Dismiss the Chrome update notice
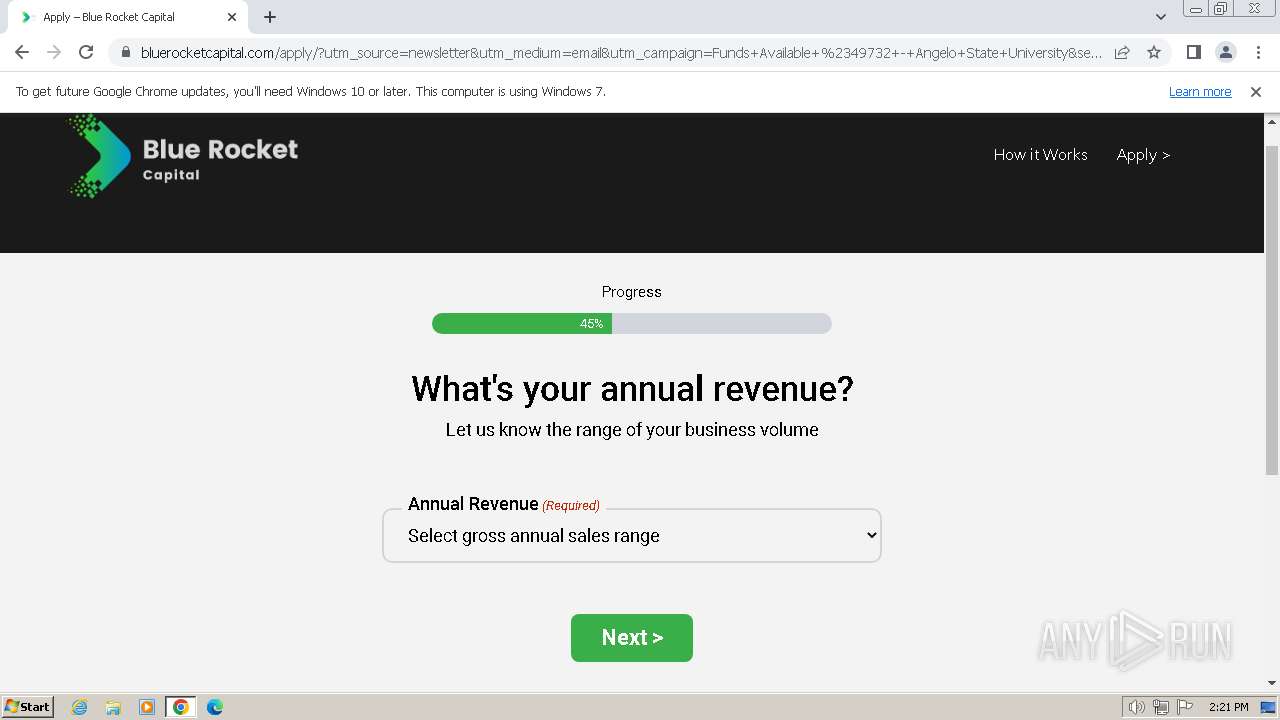 [1256, 92]
